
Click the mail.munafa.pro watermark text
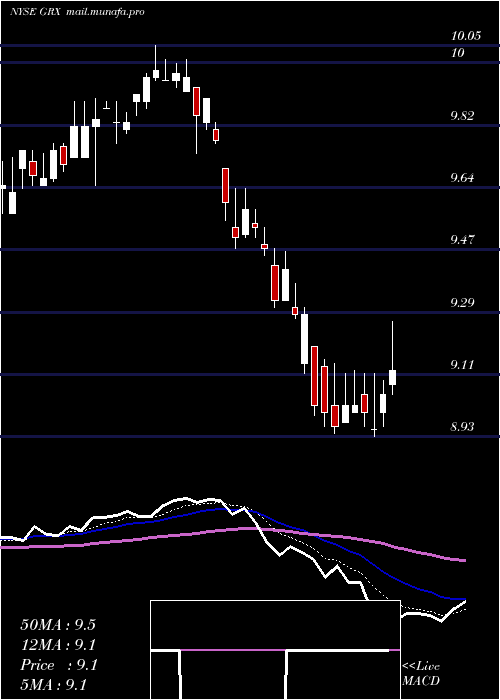pos(105,12)
